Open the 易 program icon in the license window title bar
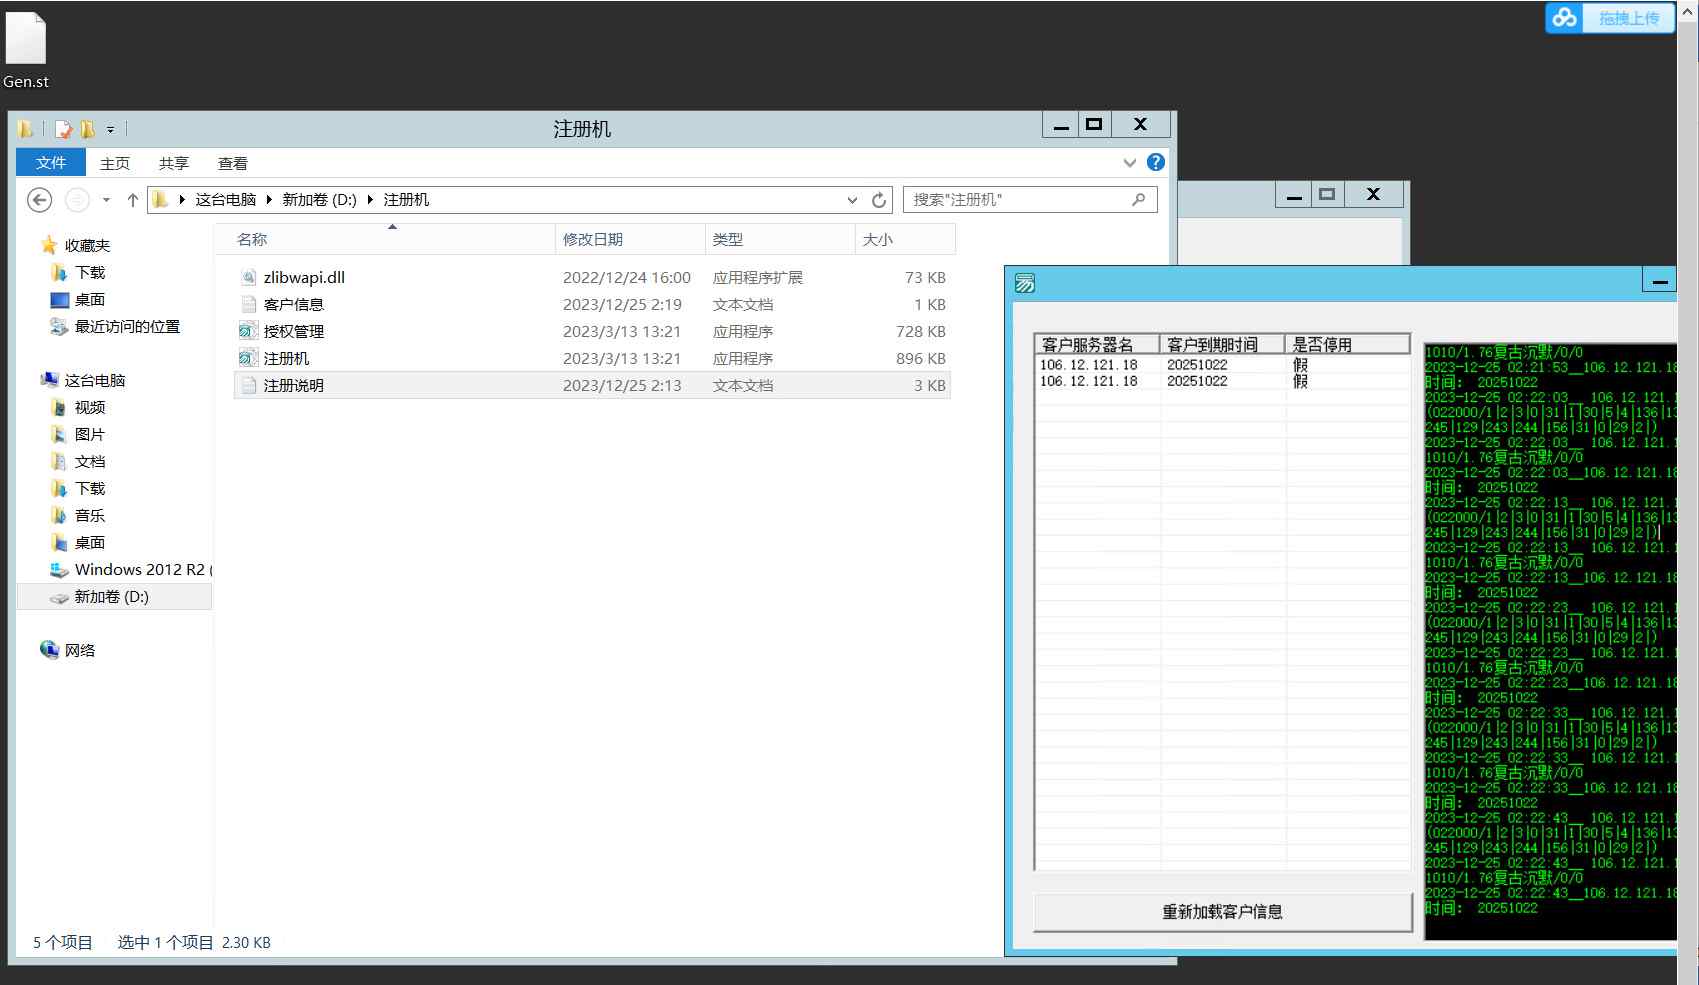The image size is (1699, 985). coord(1023,283)
